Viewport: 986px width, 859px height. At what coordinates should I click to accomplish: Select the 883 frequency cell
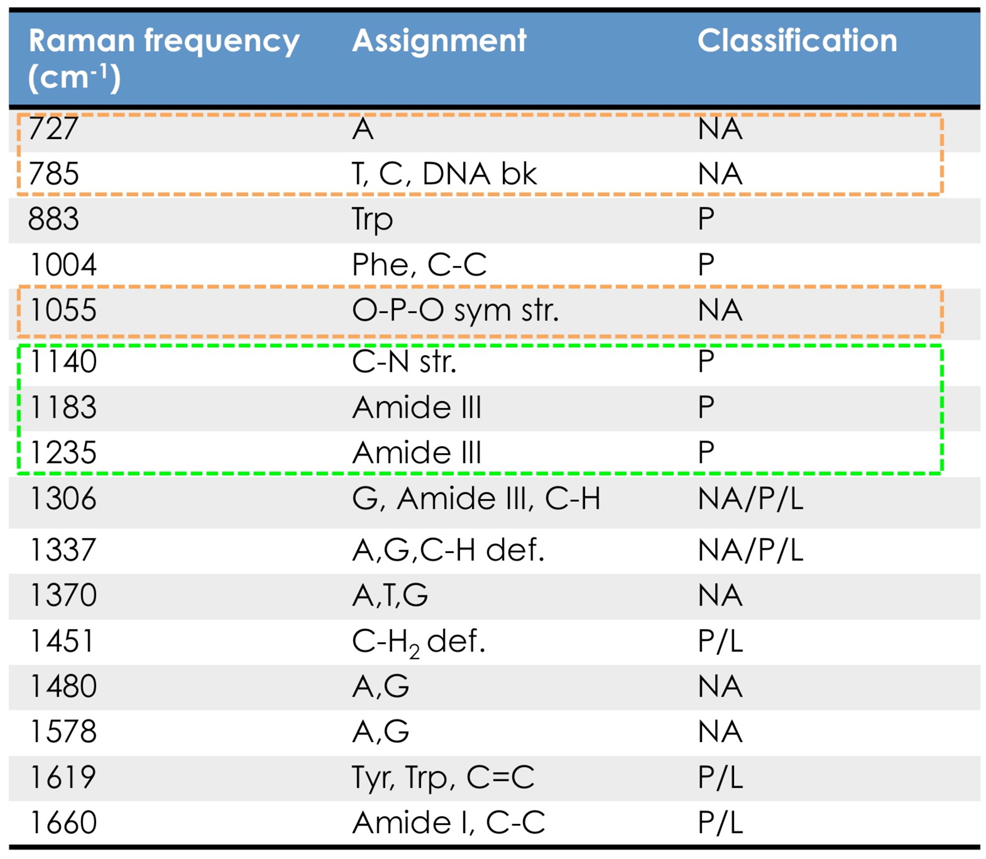click(63, 219)
